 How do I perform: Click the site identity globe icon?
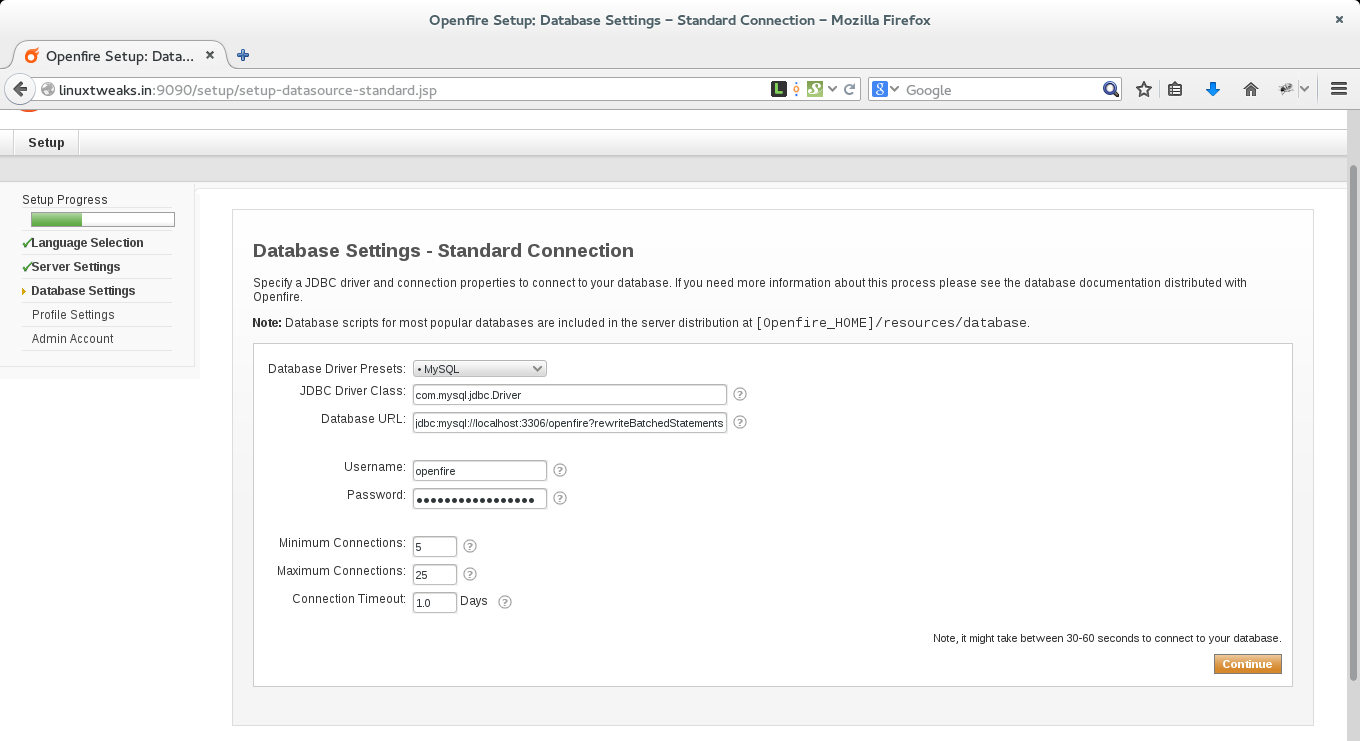47,90
